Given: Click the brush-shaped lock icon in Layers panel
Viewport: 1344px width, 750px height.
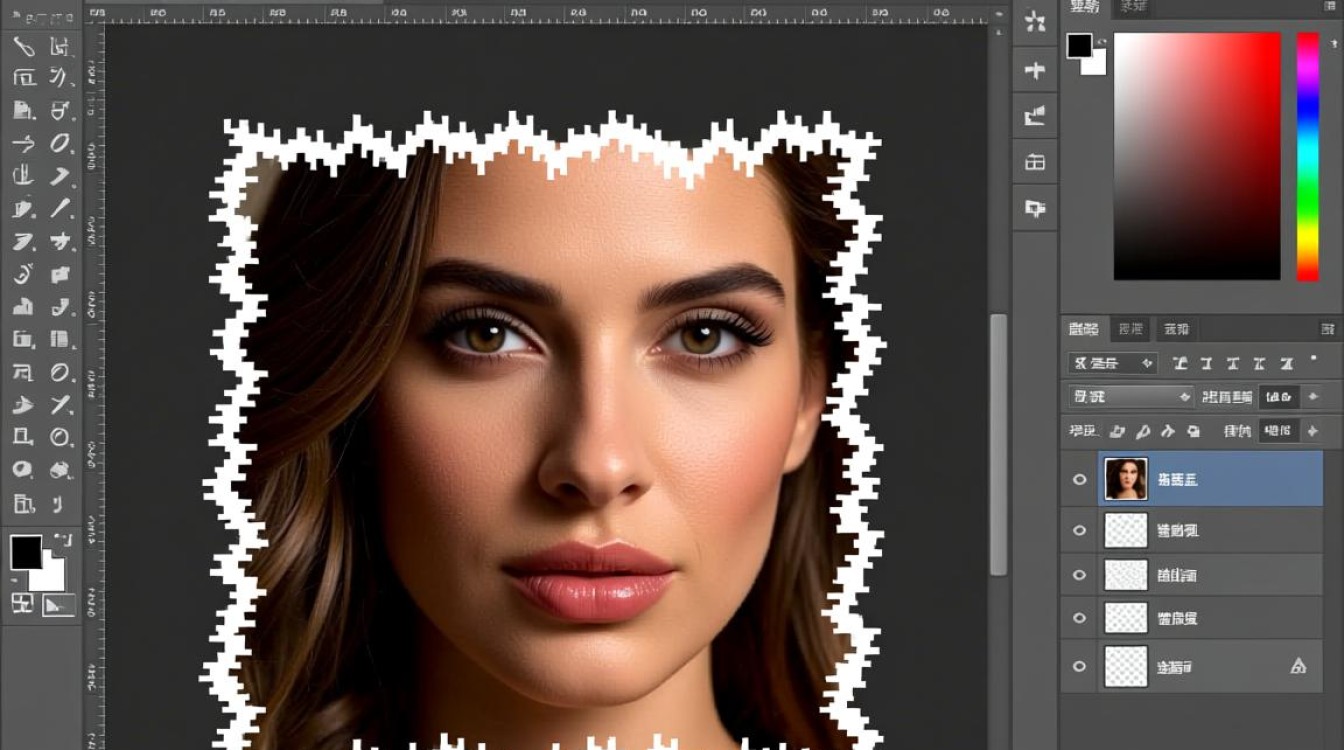Looking at the screenshot, I should [x=1142, y=432].
